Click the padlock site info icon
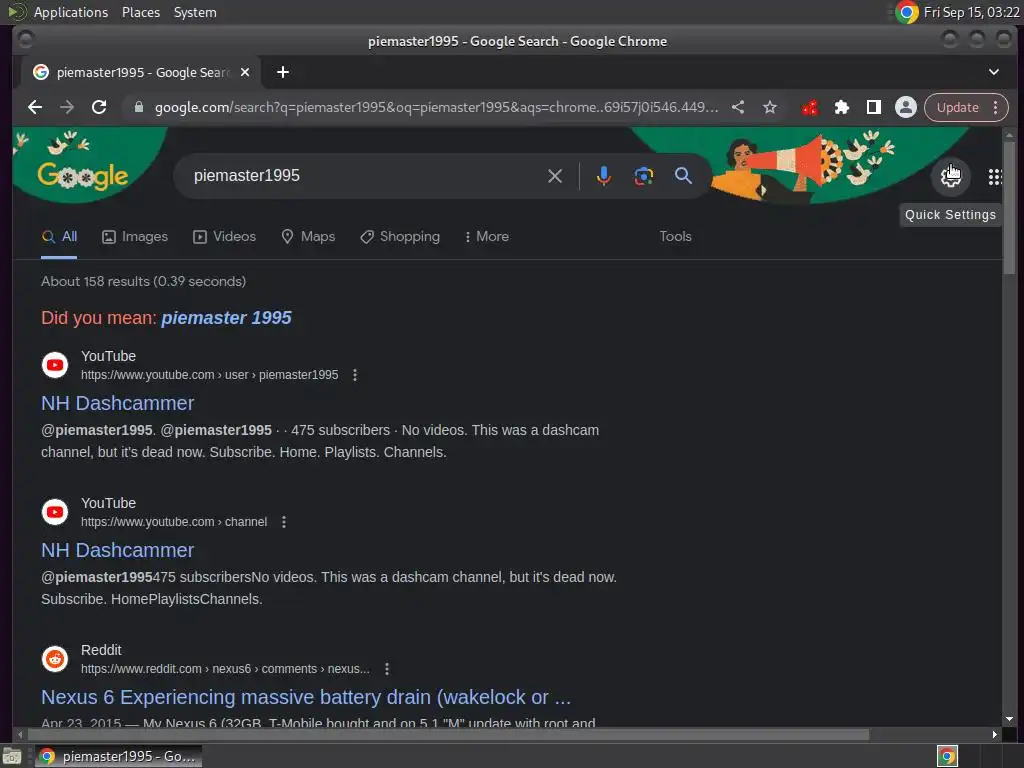This screenshot has width=1024, height=768. tap(138, 107)
